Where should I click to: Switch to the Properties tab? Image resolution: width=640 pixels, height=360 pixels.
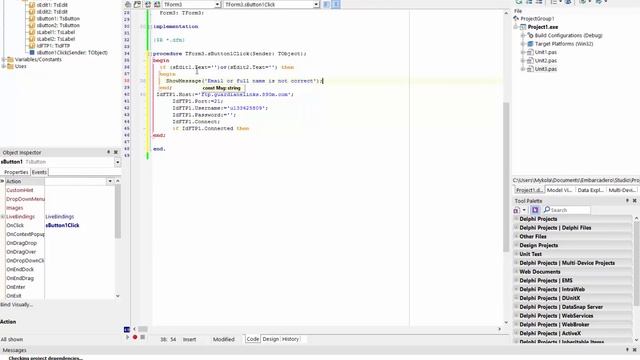pos(16,172)
